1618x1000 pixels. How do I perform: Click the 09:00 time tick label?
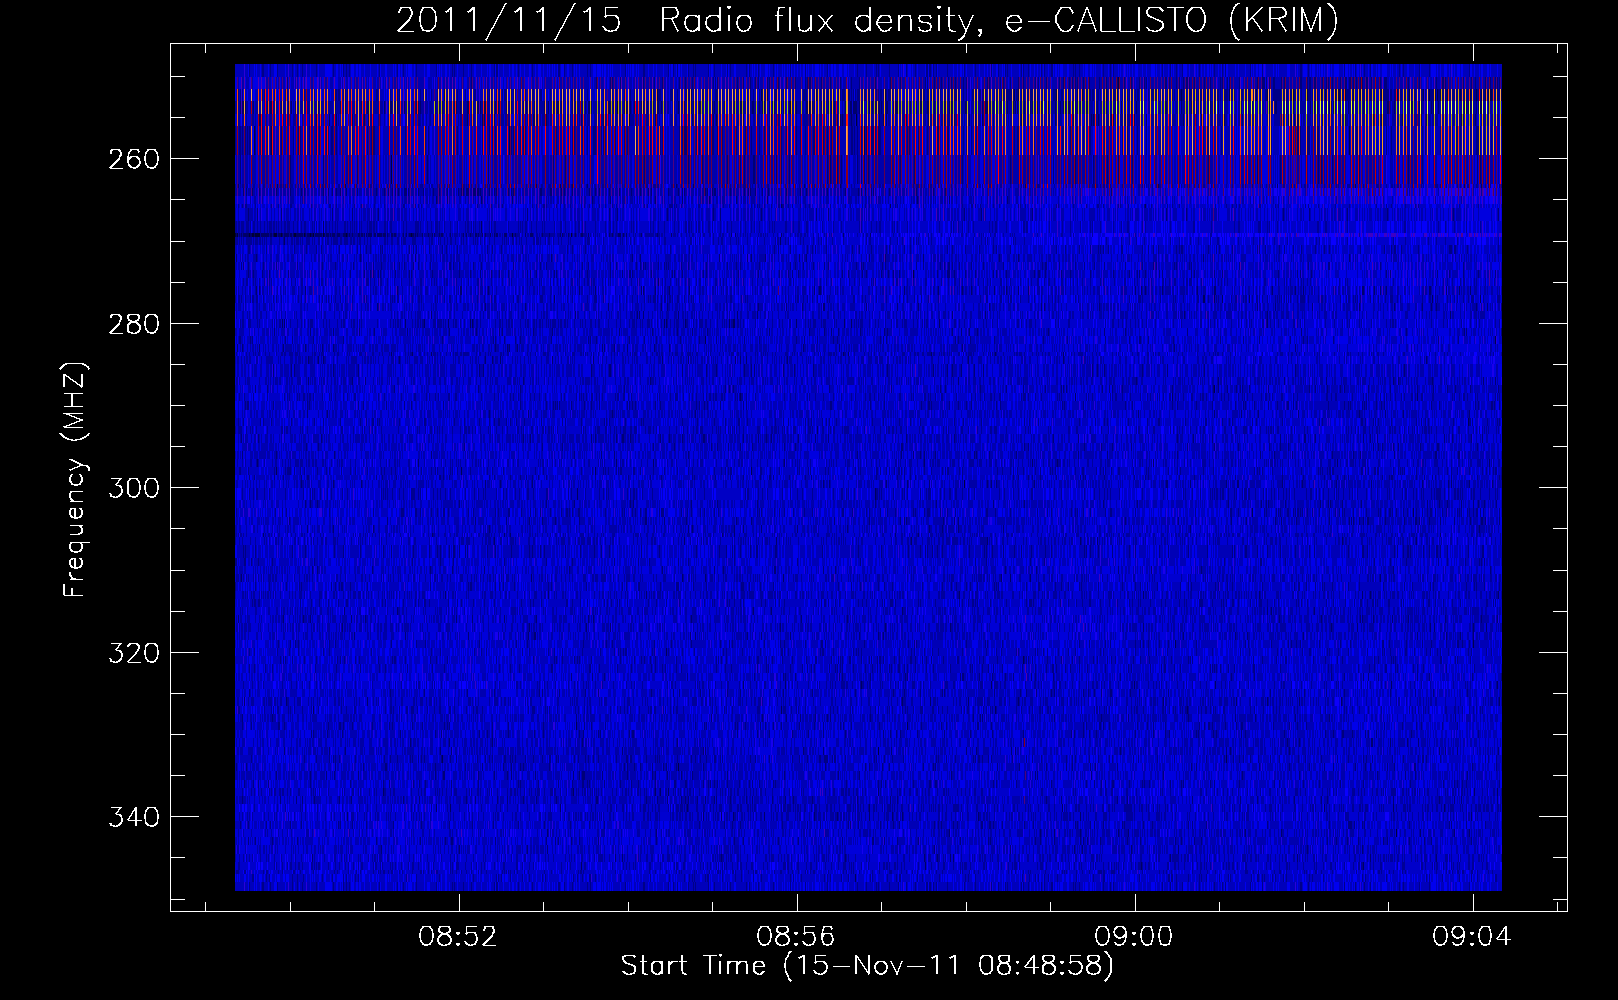pos(1135,937)
